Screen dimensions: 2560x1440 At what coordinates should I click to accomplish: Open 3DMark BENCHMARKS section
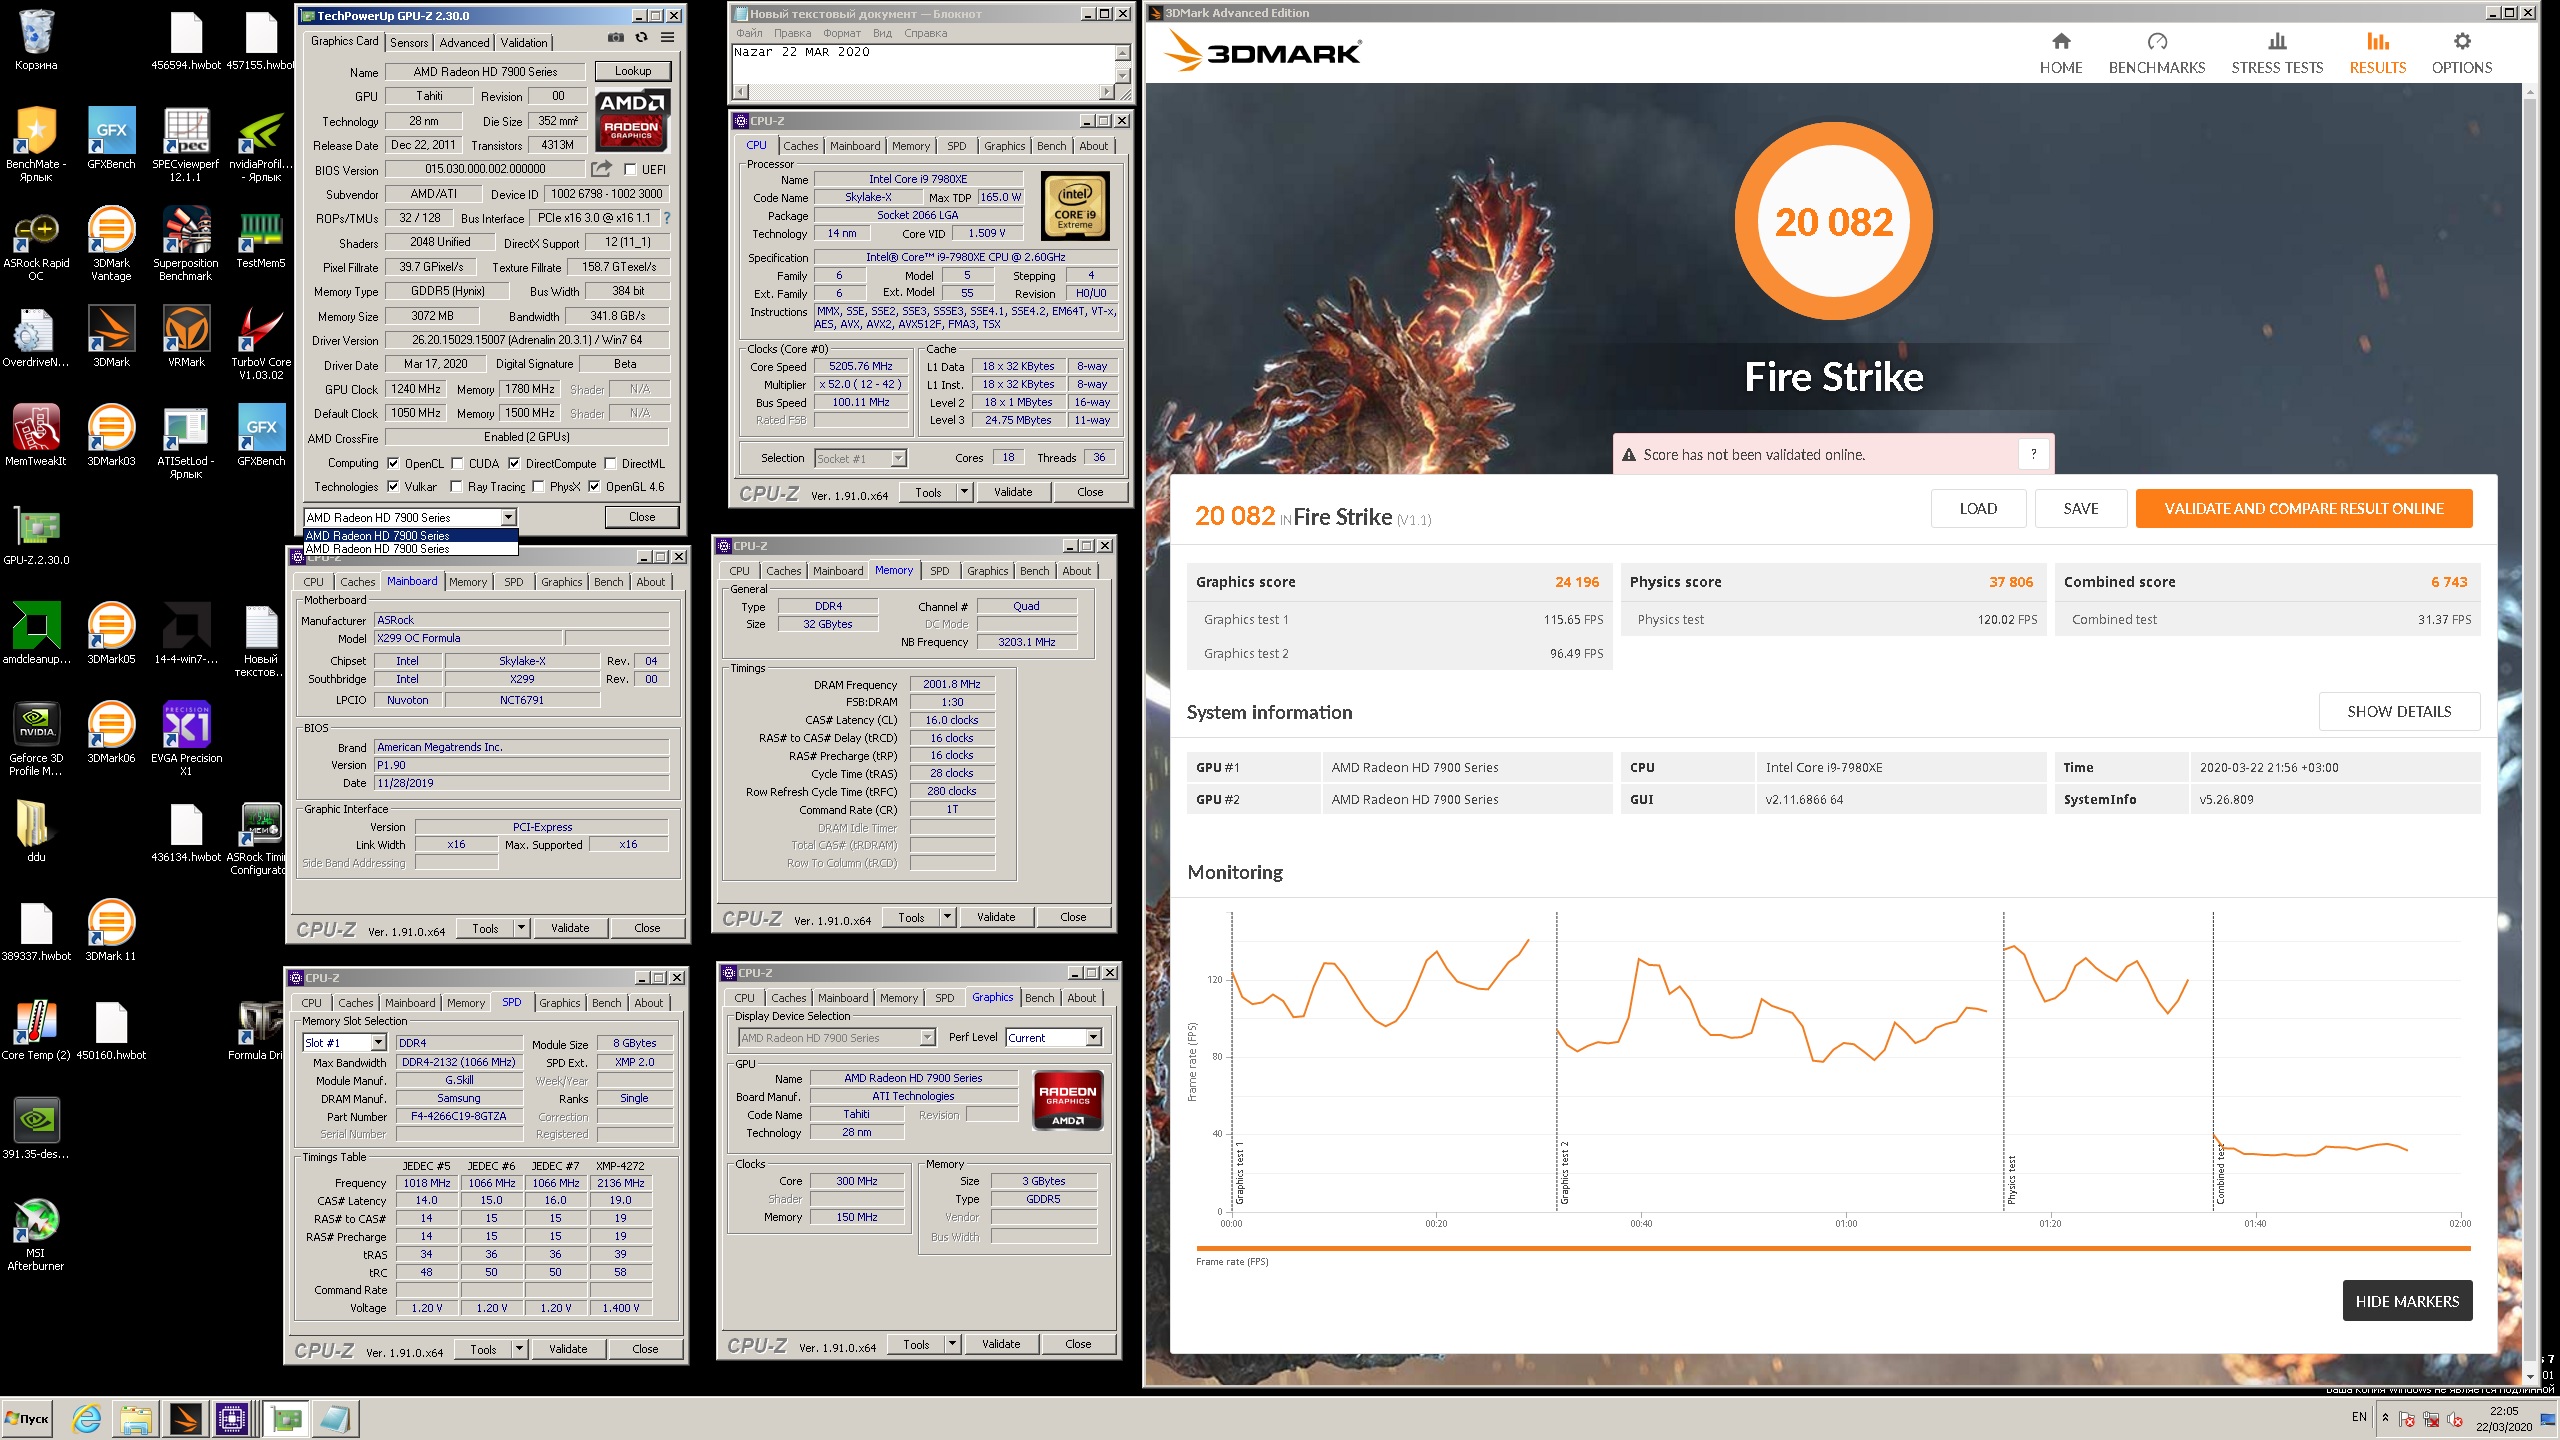2157,53
